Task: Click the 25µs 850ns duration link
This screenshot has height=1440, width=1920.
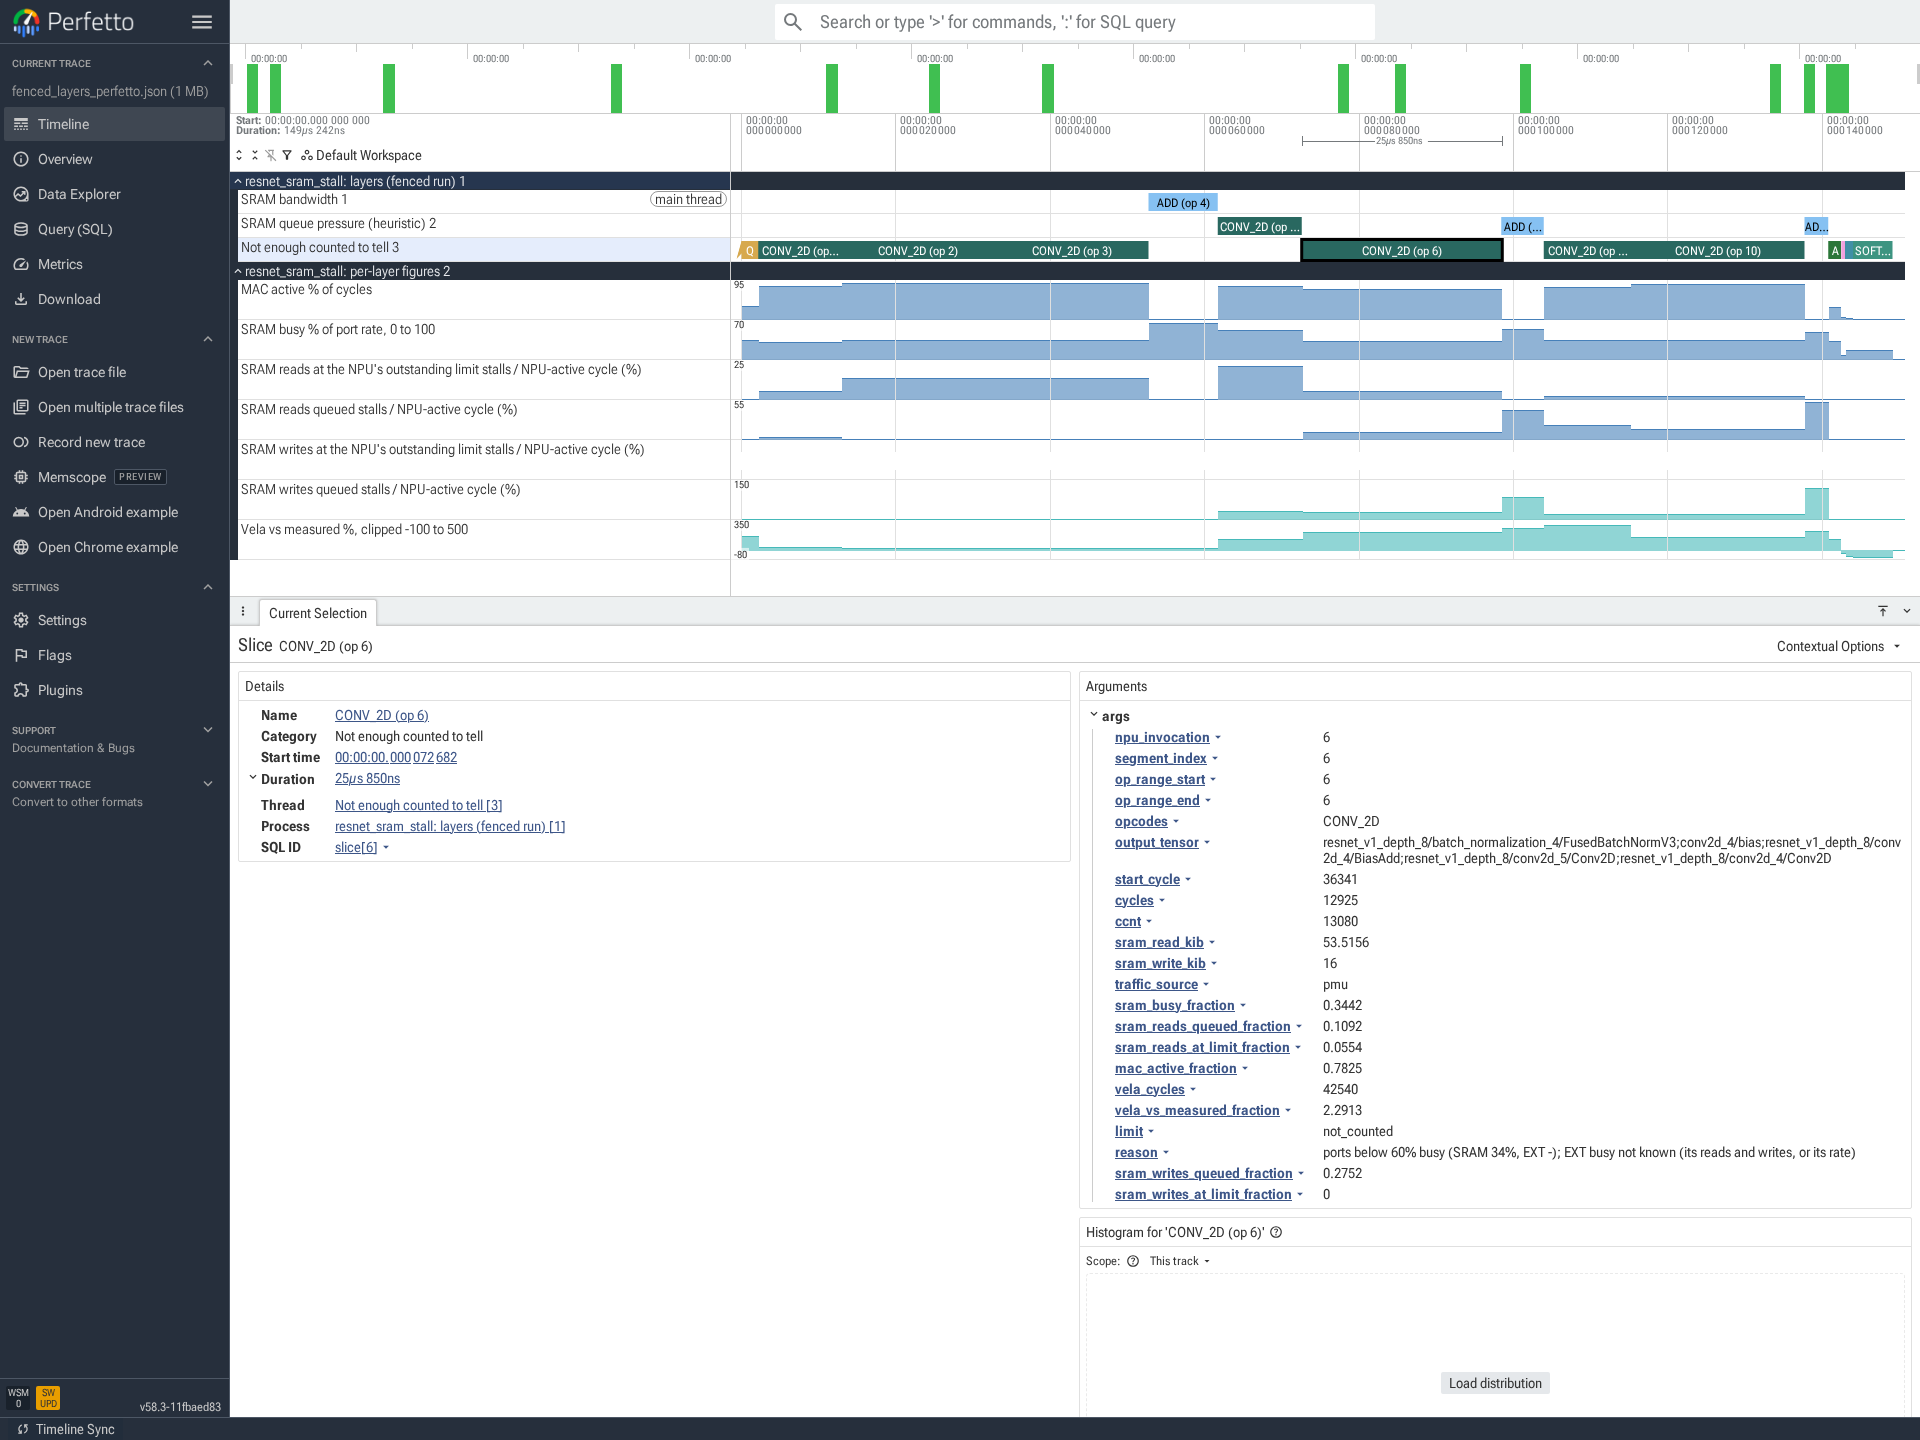Action: (x=367, y=778)
